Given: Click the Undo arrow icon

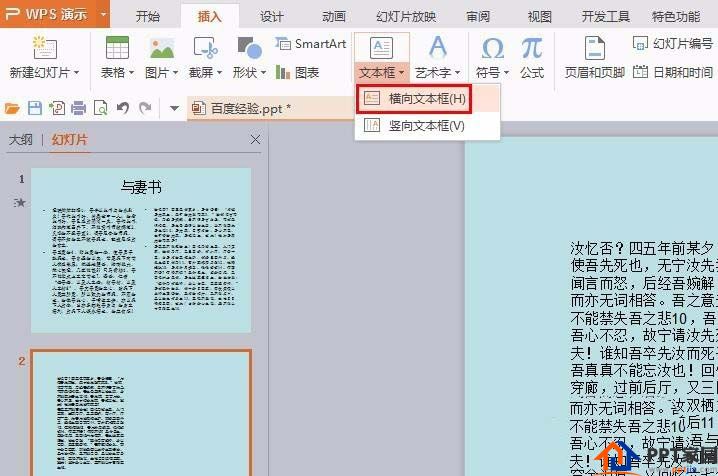Looking at the screenshot, I should (123, 108).
